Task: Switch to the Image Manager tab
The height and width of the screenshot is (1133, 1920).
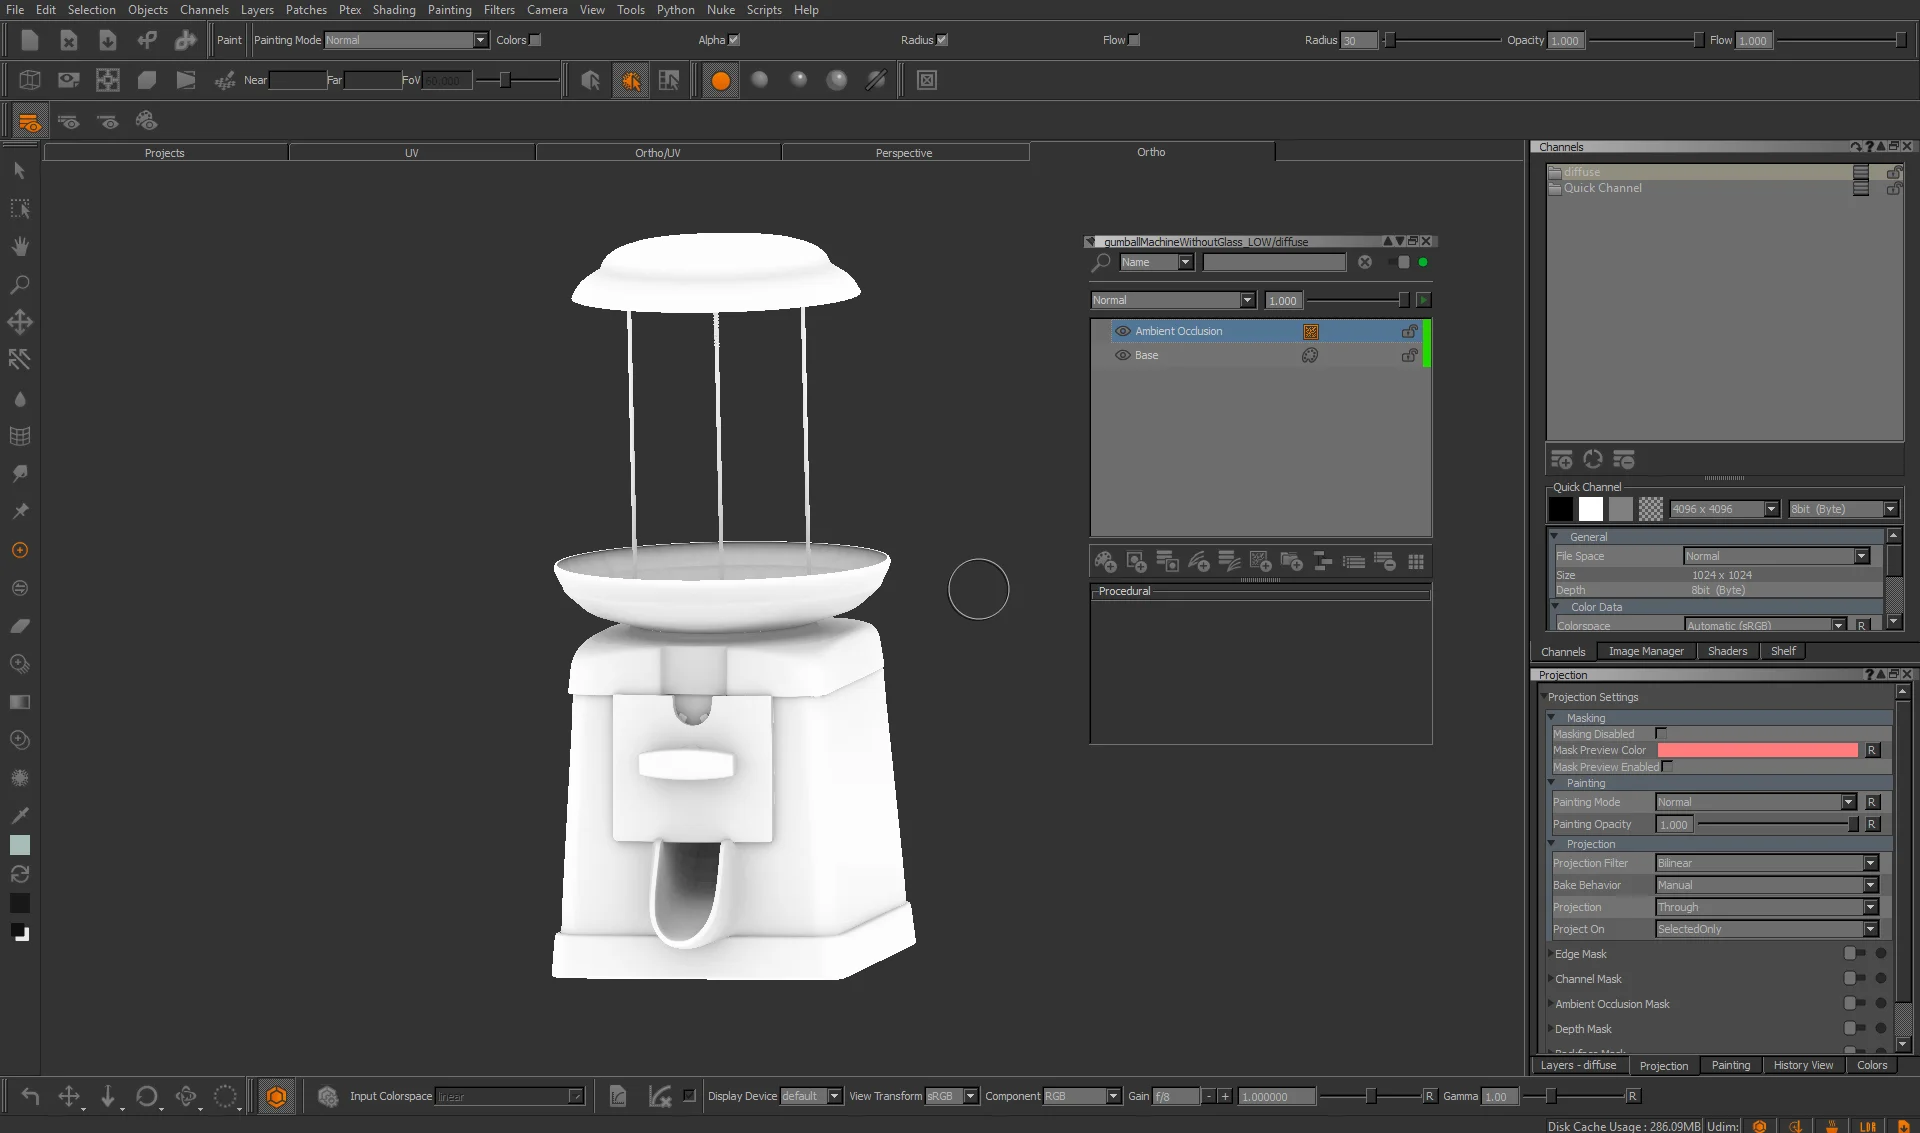Action: pos(1645,651)
